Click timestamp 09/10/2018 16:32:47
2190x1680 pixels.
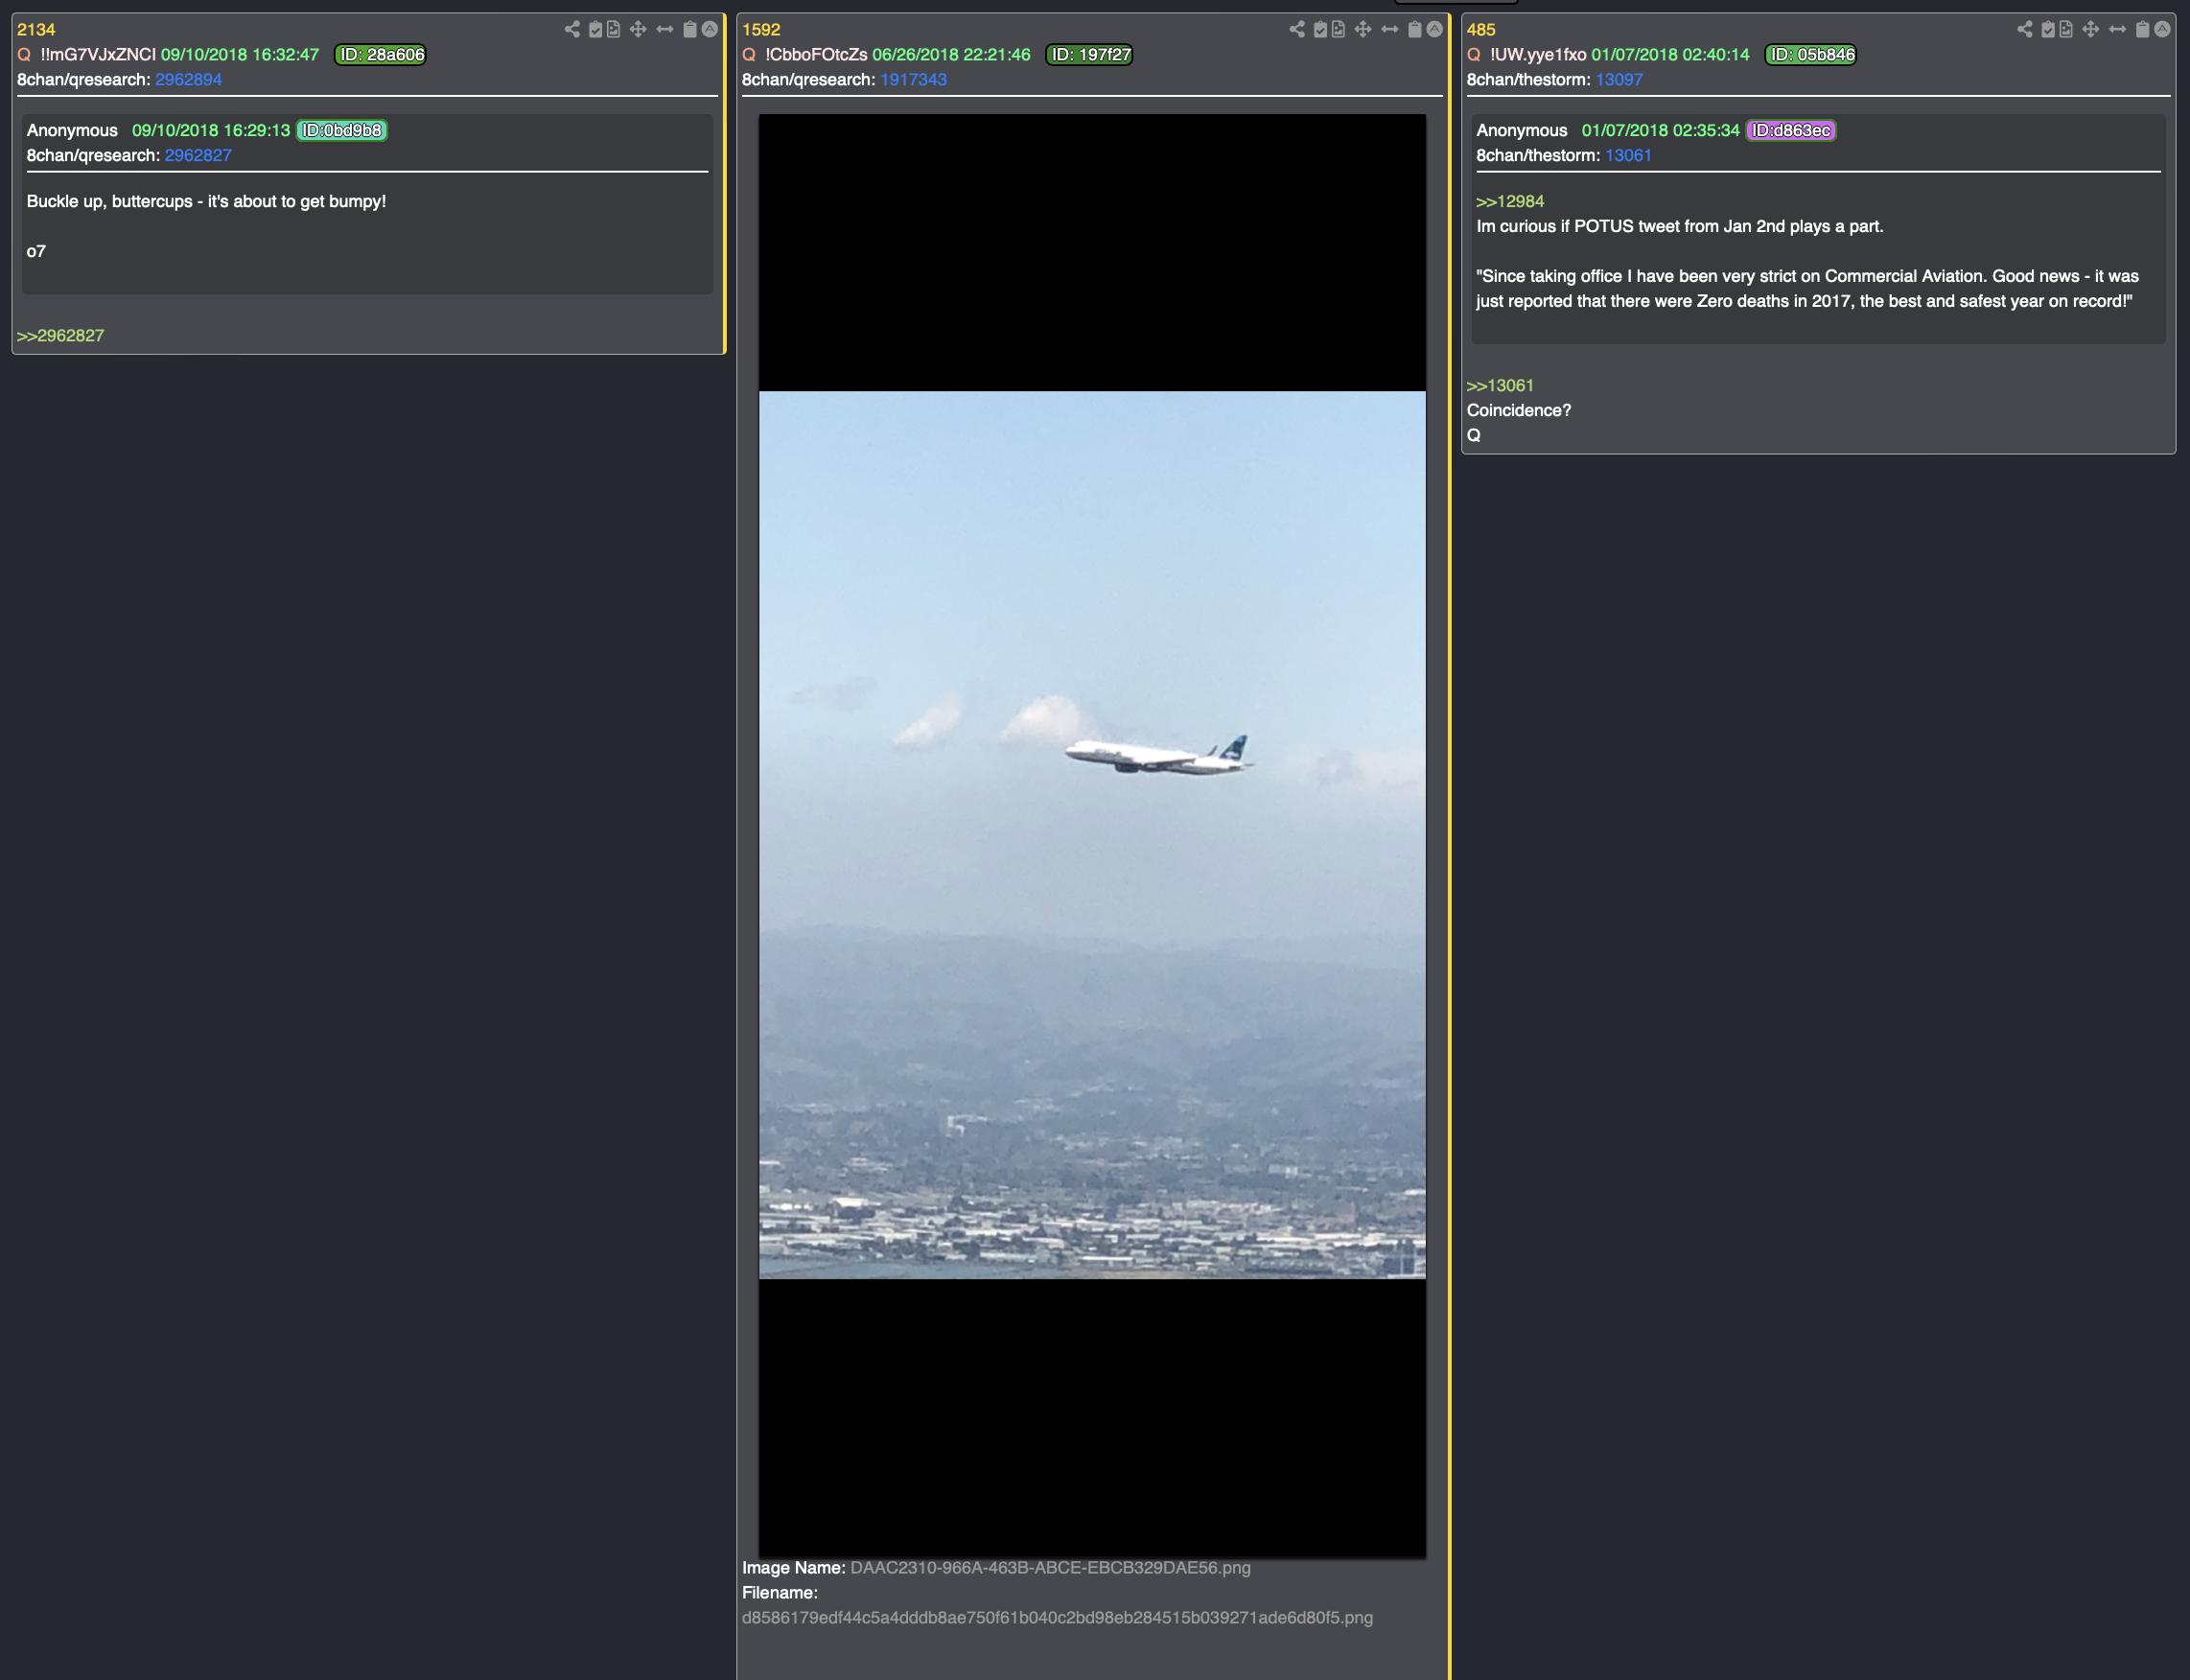pyautogui.click(x=240, y=55)
